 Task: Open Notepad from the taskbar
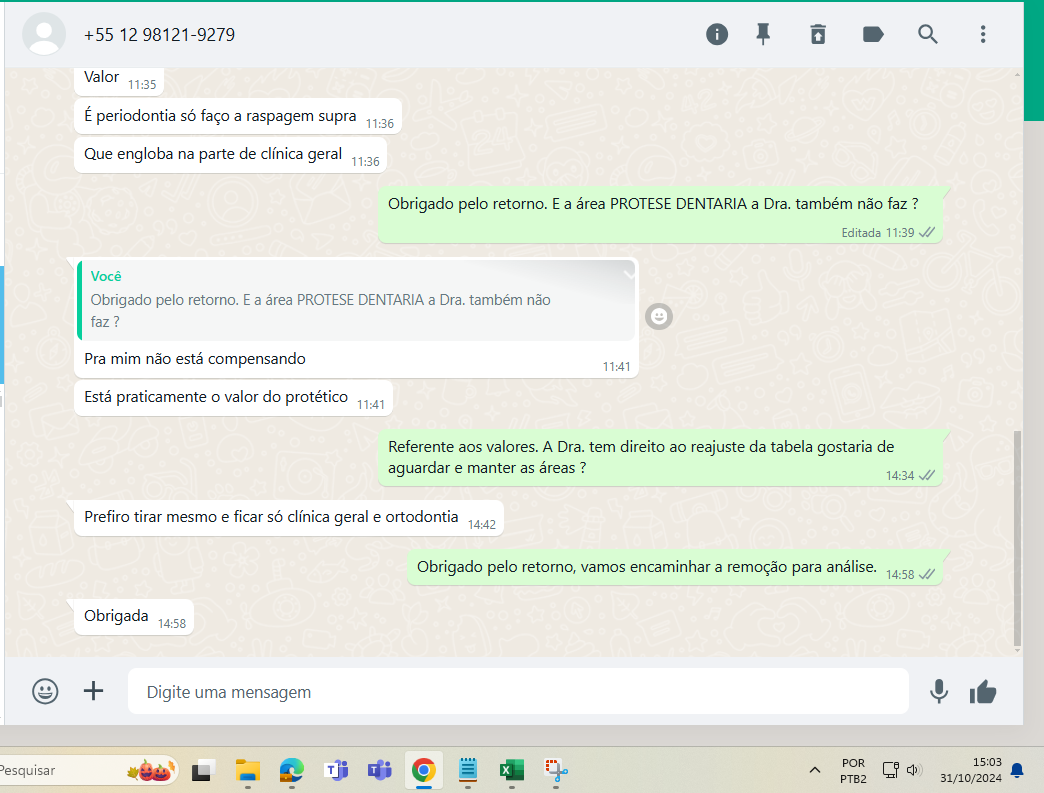tap(467, 770)
